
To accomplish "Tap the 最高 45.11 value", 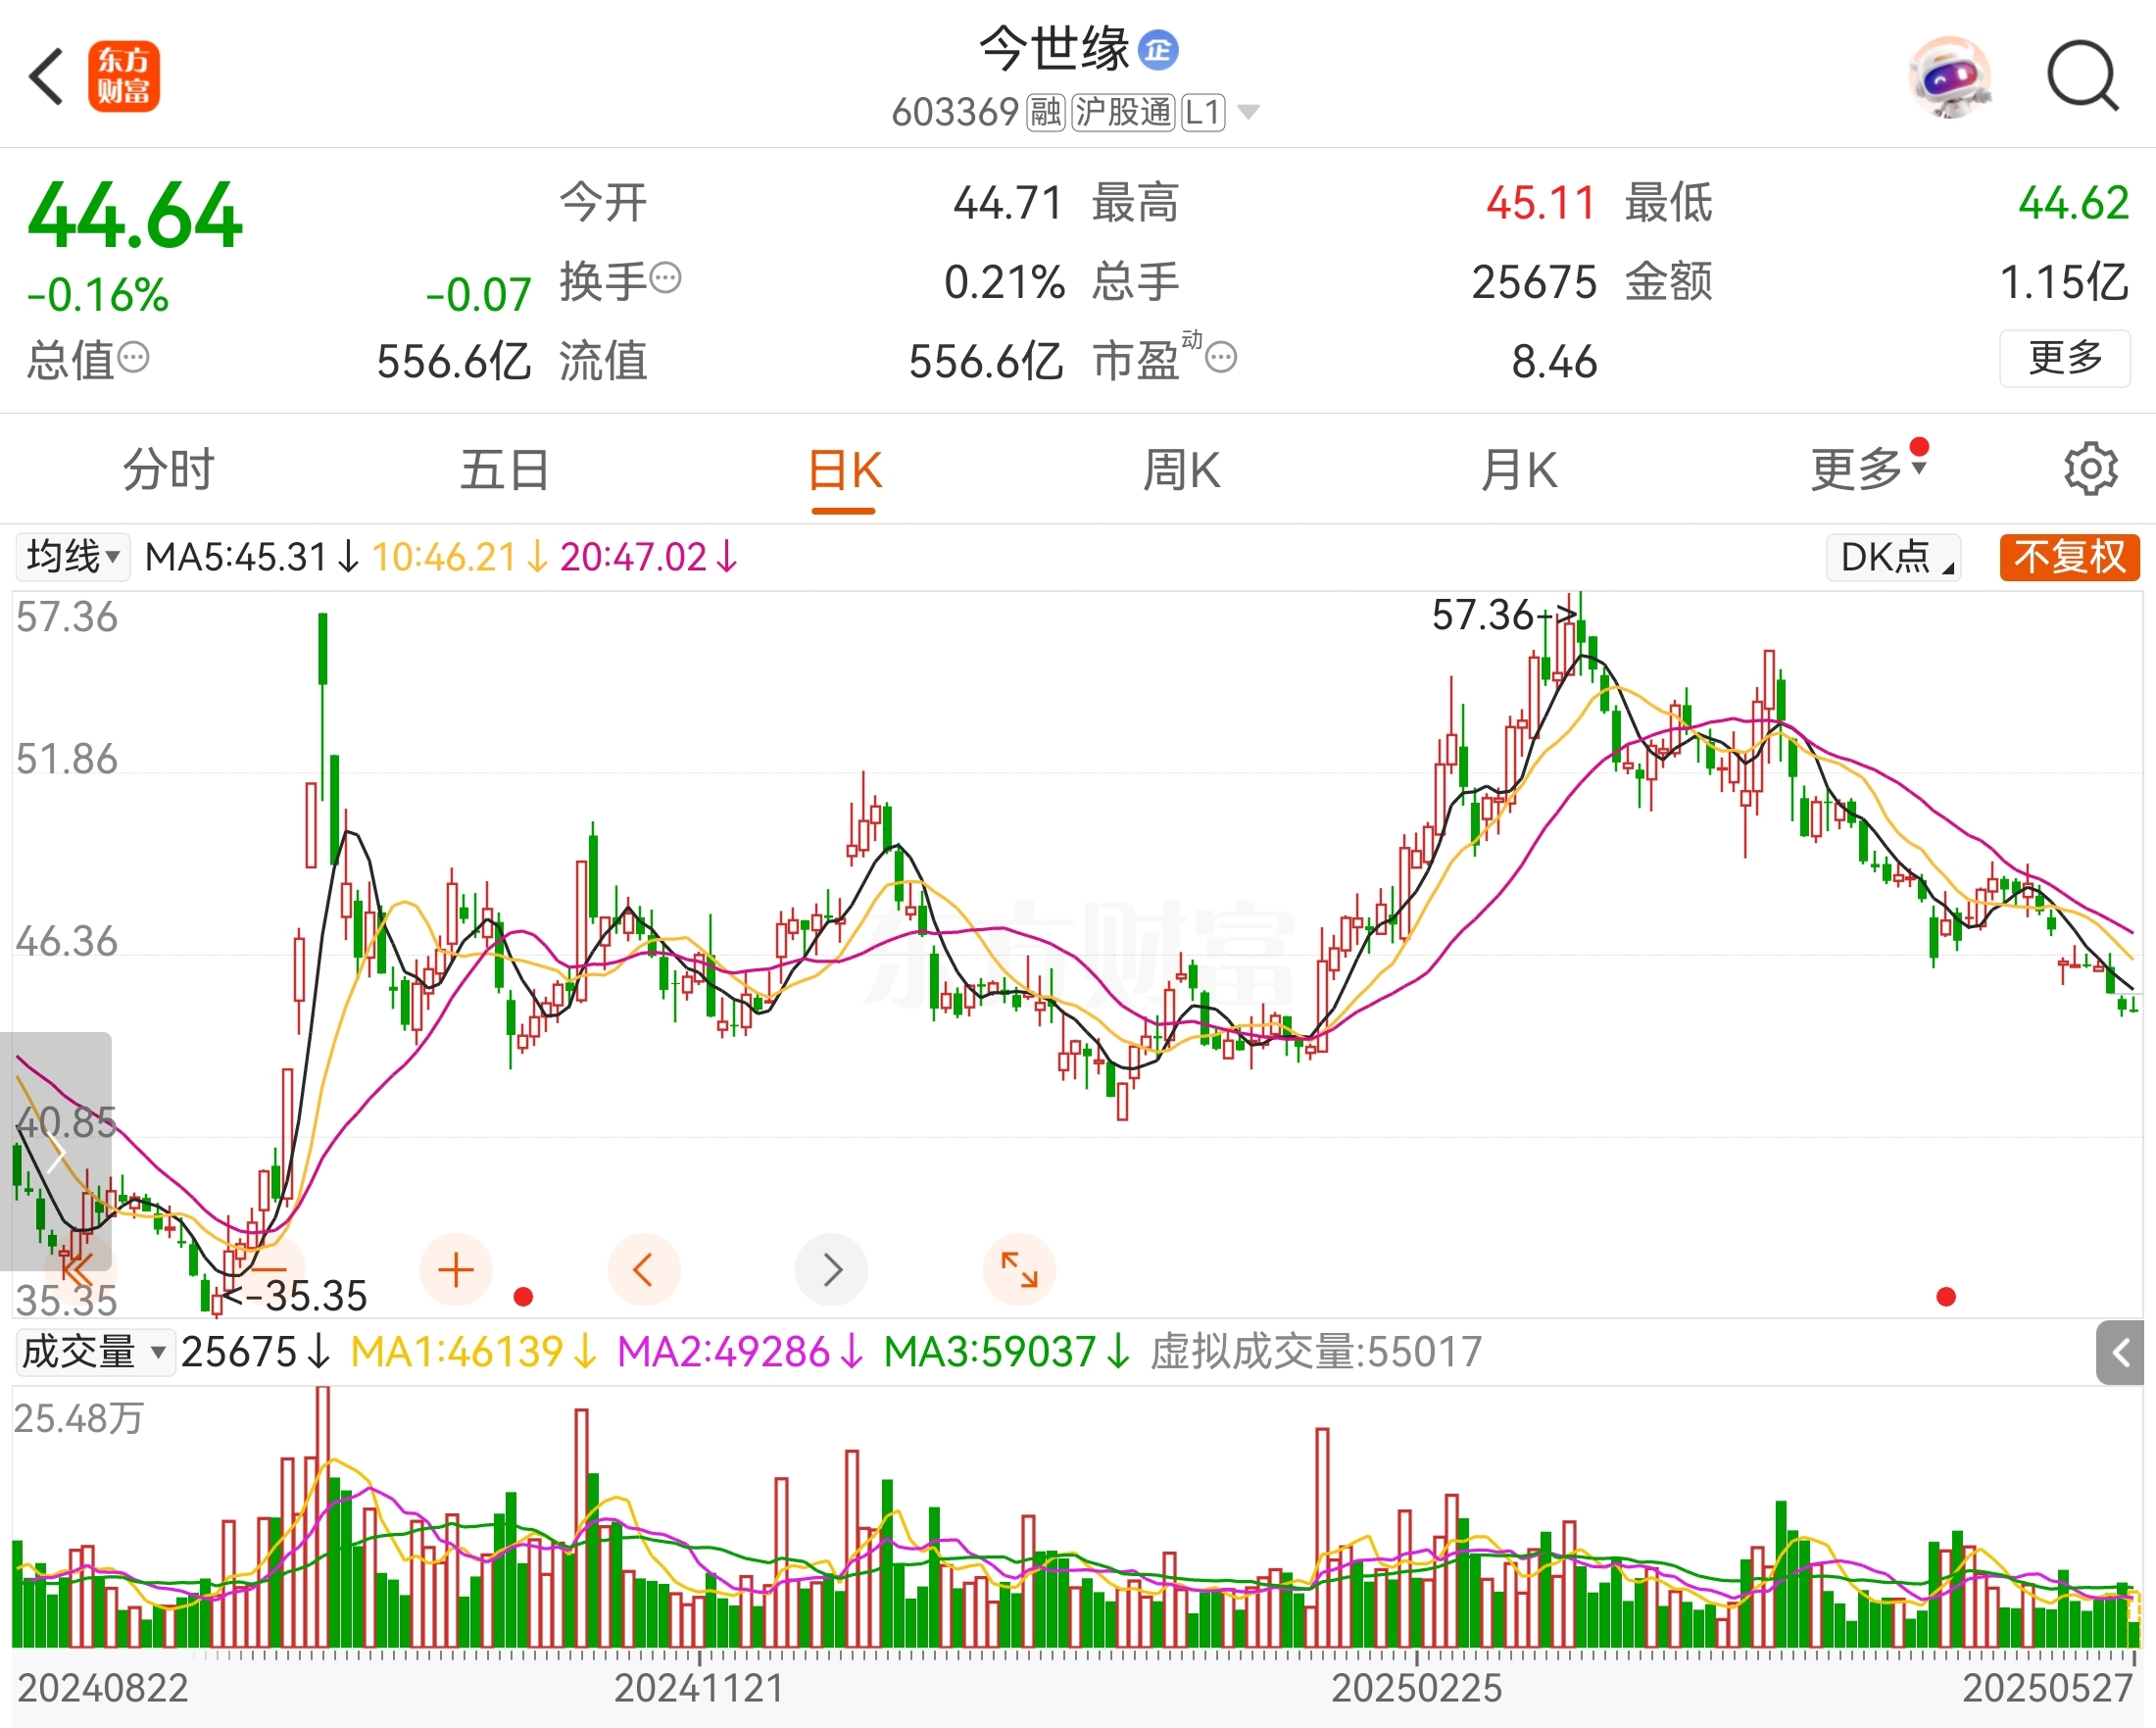I will (x=1540, y=203).
